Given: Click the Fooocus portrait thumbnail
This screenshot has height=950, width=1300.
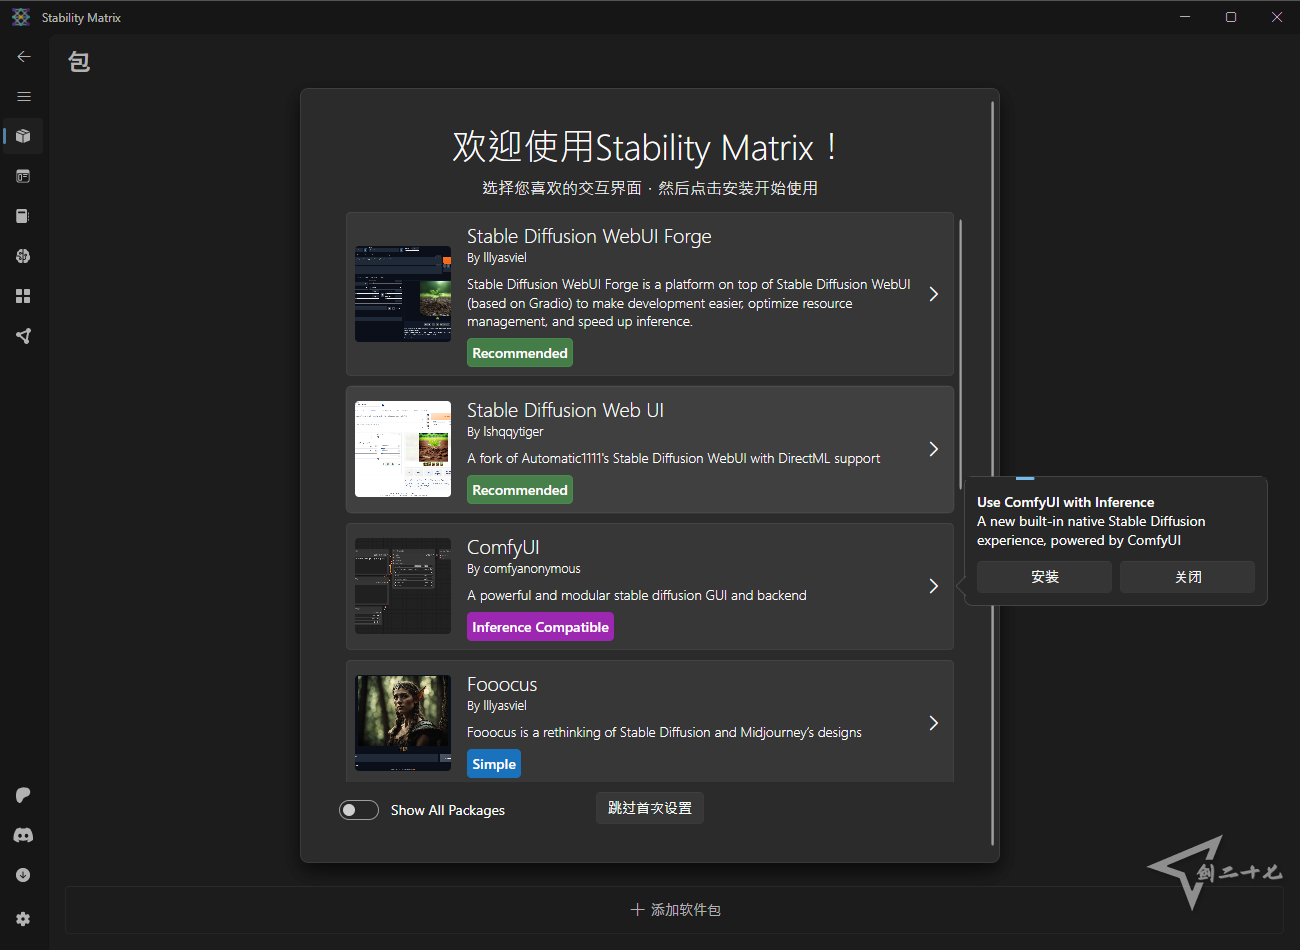Looking at the screenshot, I should [x=403, y=723].
